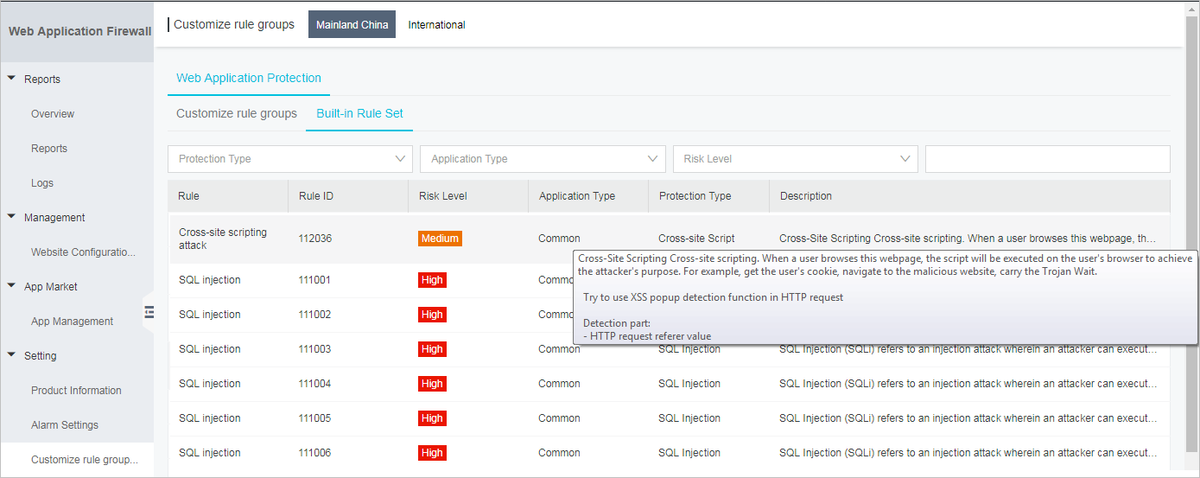Image resolution: width=1200 pixels, height=478 pixels.
Task: Click the Cross-site scripting description tooltip
Action: [885, 297]
